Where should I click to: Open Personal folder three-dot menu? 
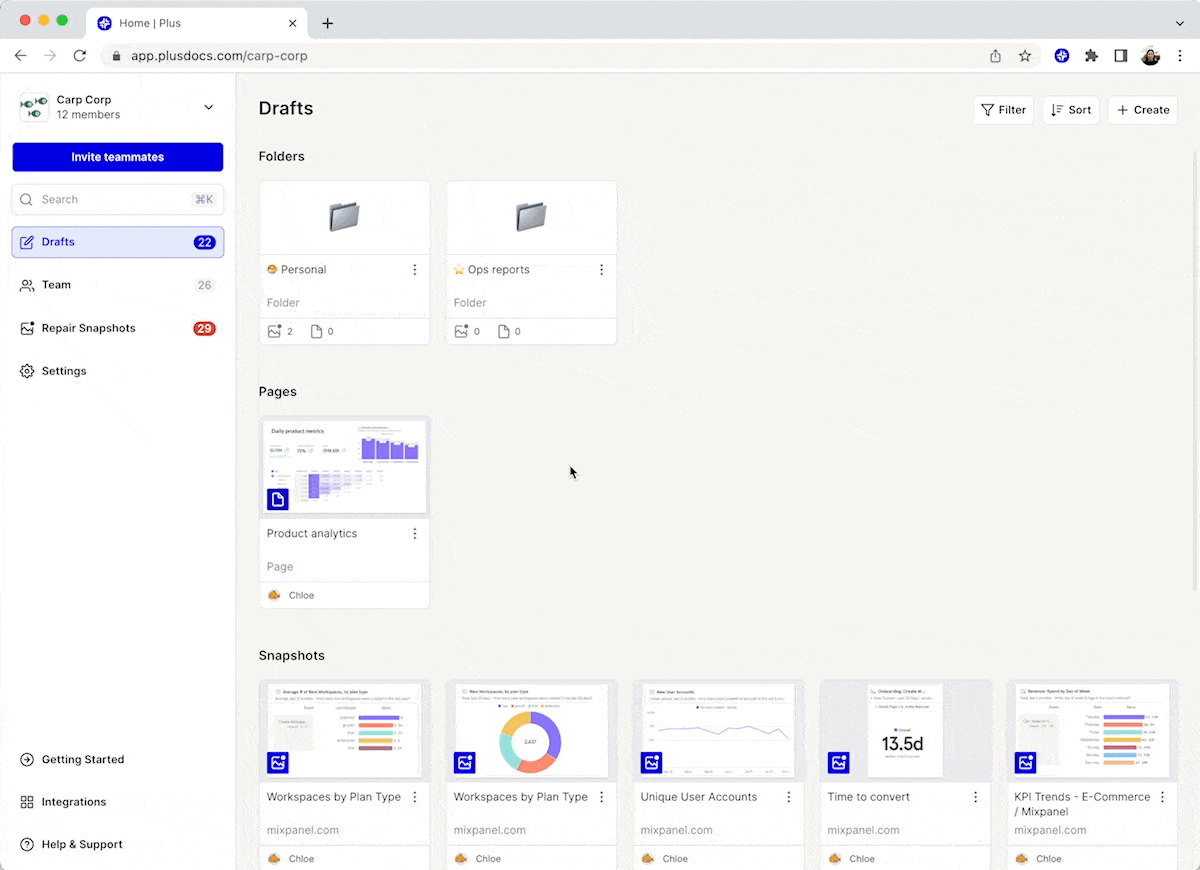click(x=415, y=270)
